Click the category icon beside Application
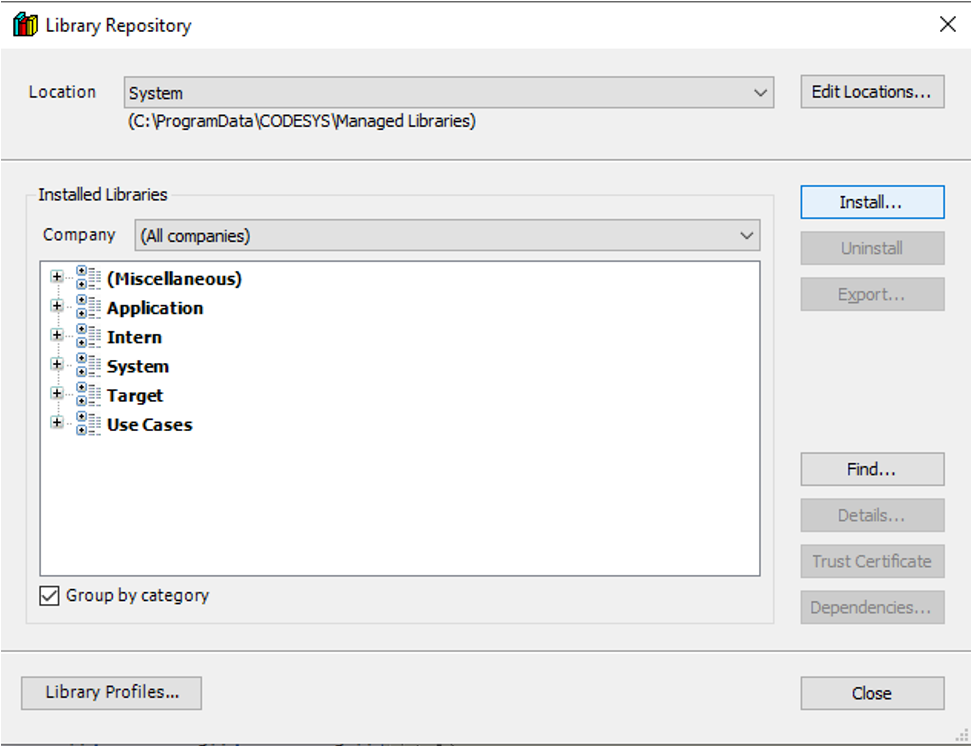Screen dimensions: 972x746 (88, 307)
